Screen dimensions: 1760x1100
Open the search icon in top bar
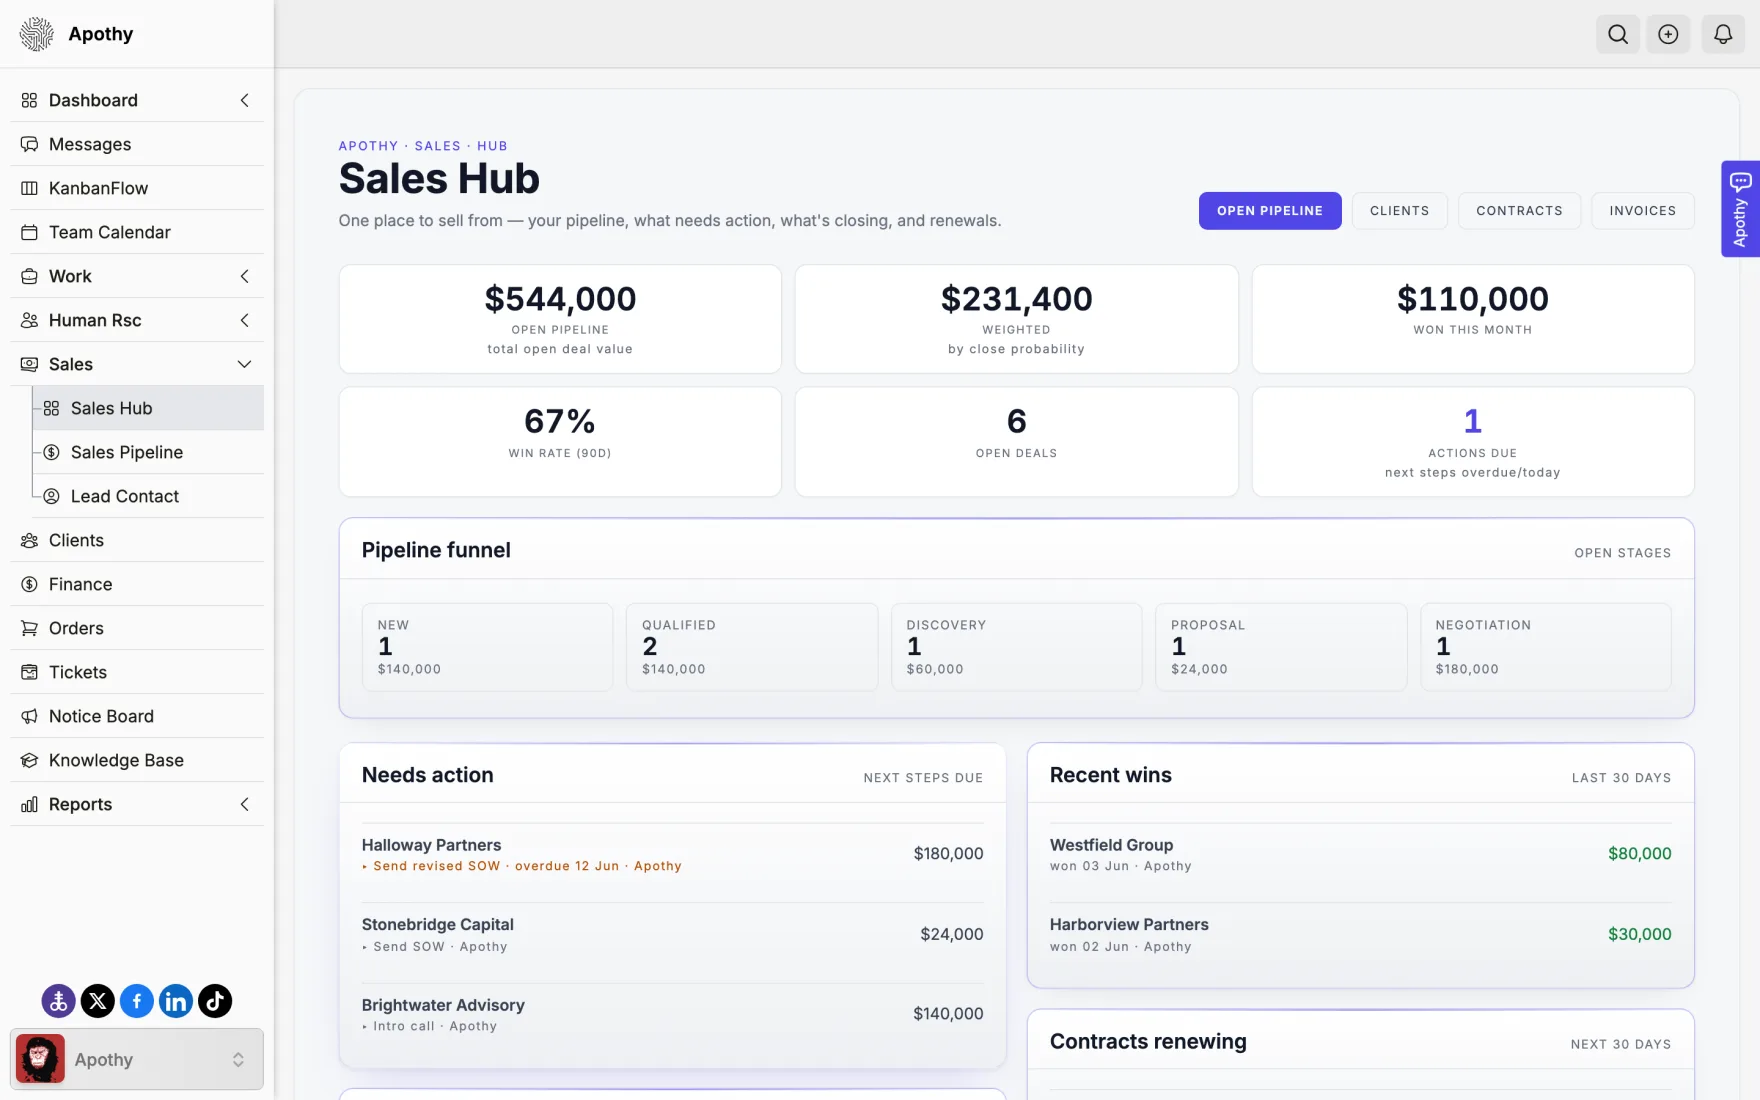pyautogui.click(x=1617, y=34)
